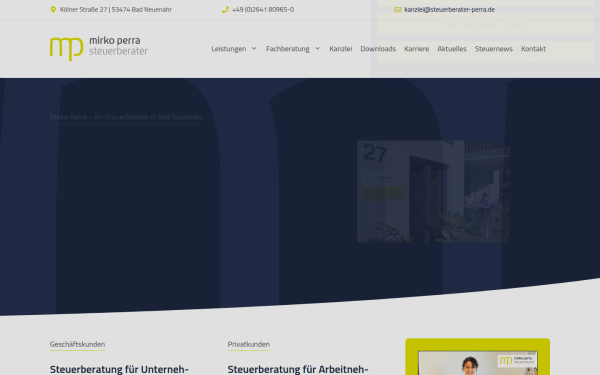Click the building entrance photo with 27
This screenshot has height=375, width=600.
click(x=433, y=191)
